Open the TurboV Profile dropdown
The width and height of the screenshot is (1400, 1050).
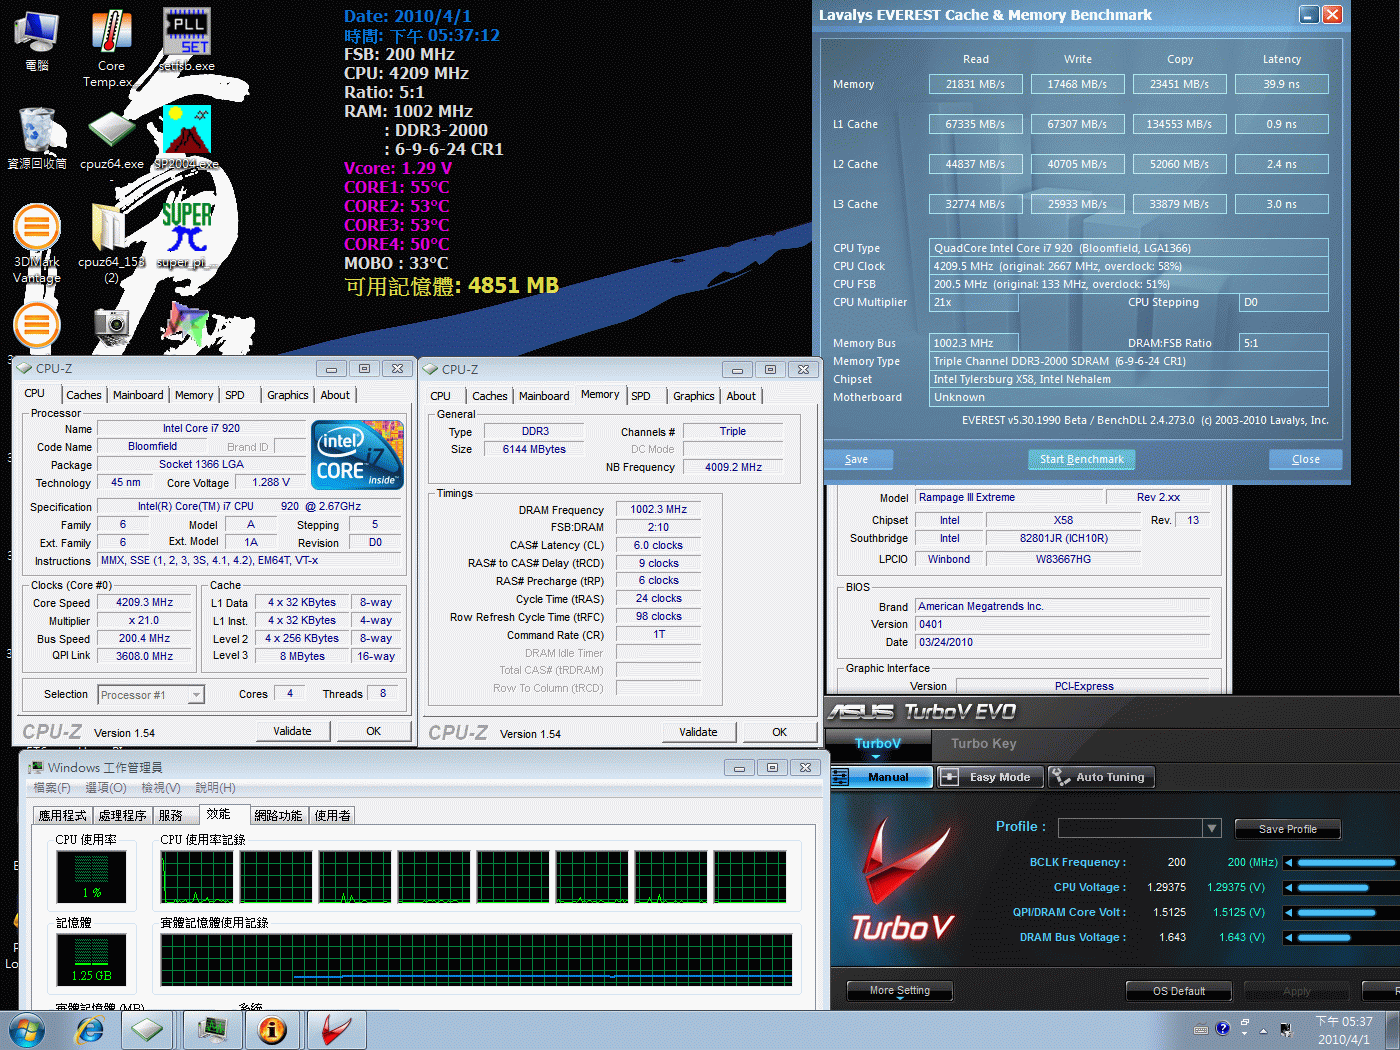tap(1212, 828)
